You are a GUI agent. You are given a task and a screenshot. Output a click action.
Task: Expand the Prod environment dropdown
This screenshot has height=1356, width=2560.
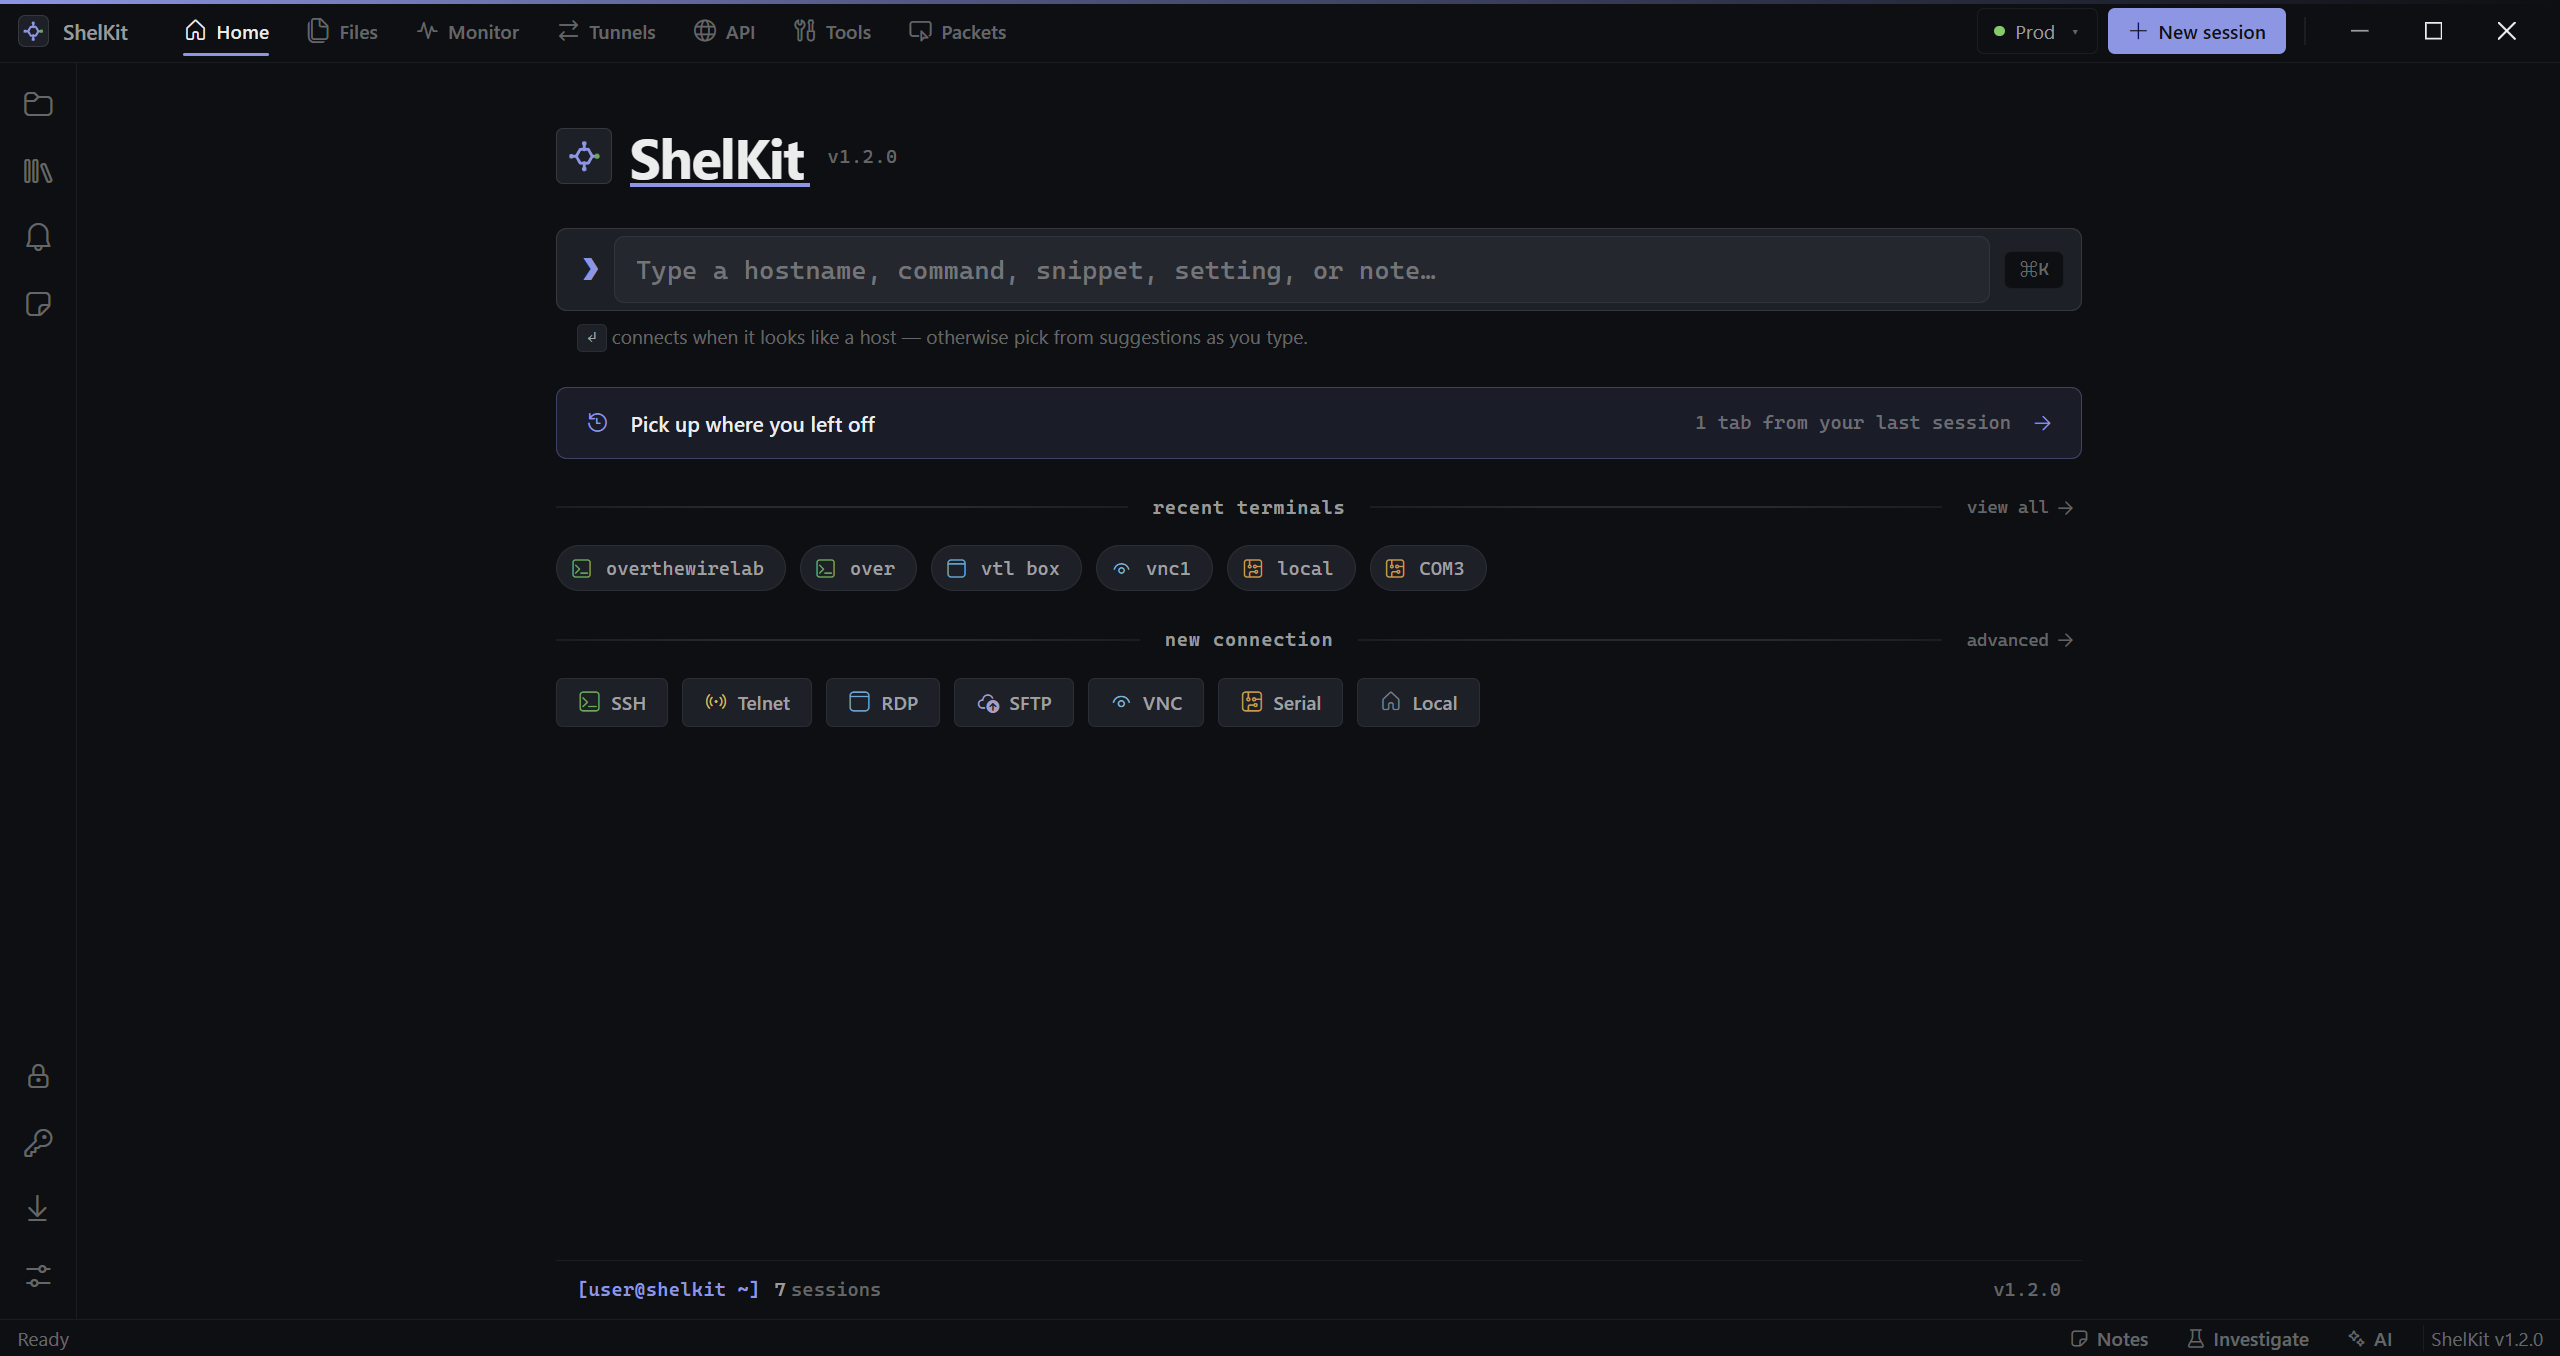point(2036,31)
